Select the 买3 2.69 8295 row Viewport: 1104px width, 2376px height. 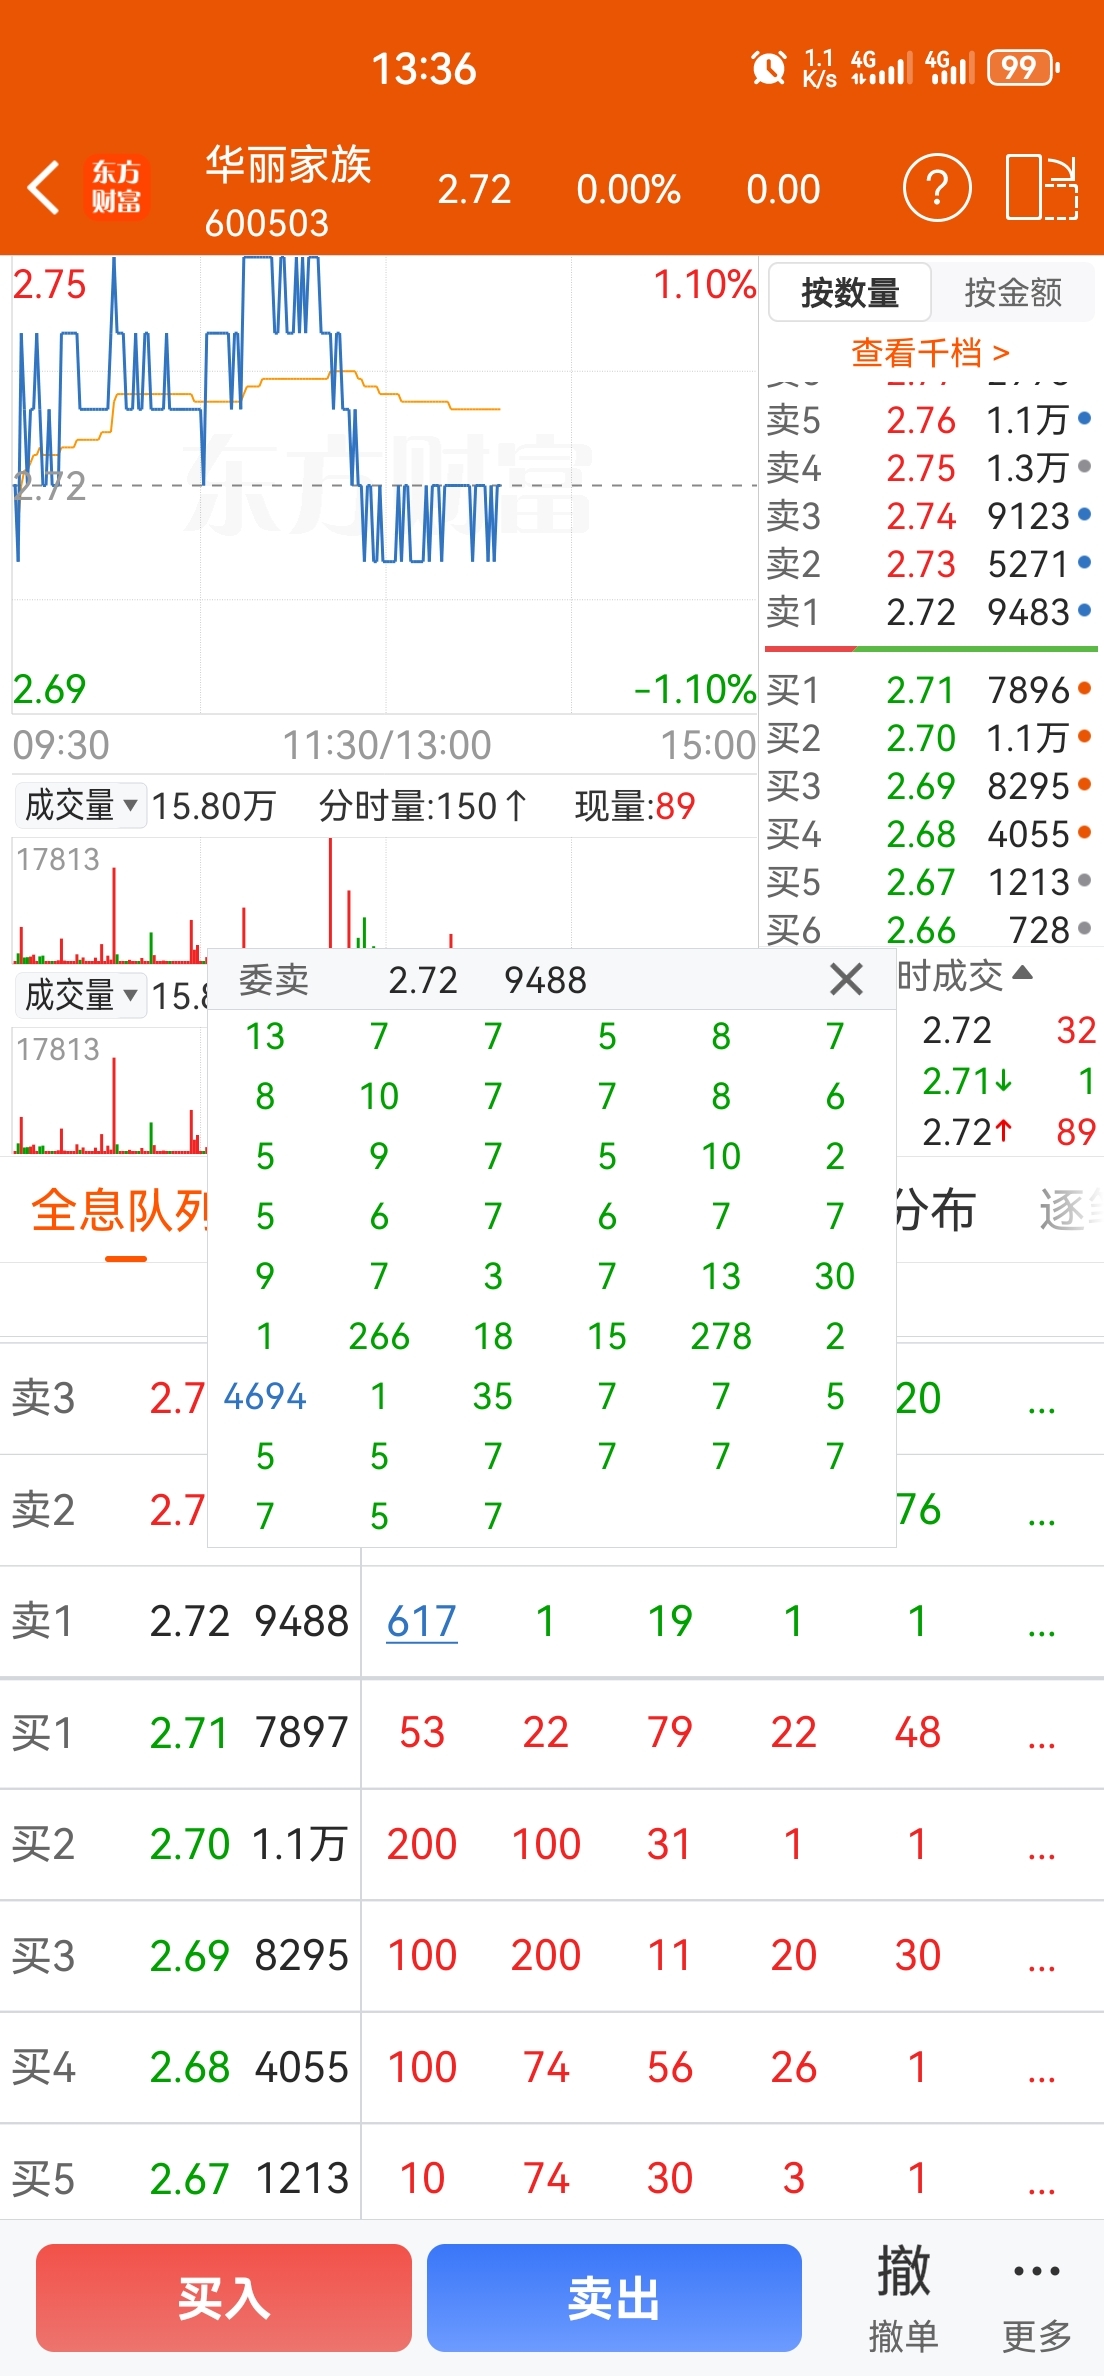pyautogui.click(x=930, y=785)
